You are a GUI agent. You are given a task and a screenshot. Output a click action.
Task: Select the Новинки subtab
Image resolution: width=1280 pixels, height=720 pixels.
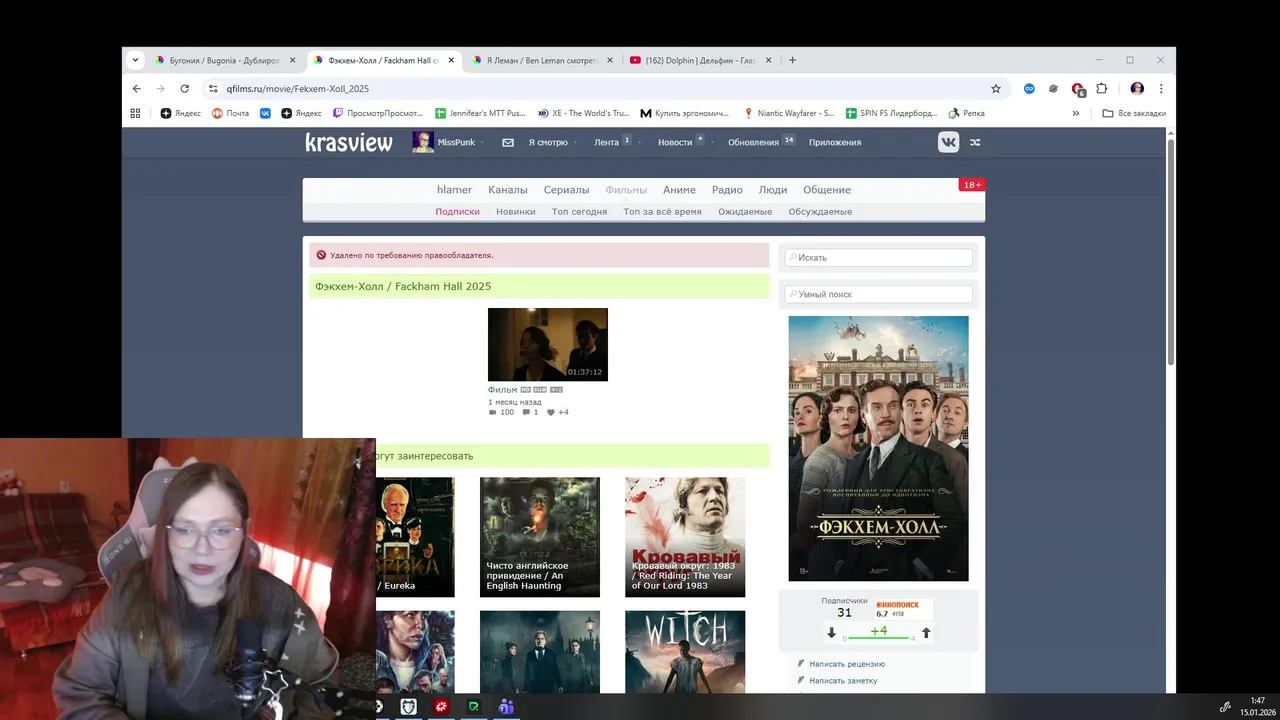pyautogui.click(x=516, y=212)
